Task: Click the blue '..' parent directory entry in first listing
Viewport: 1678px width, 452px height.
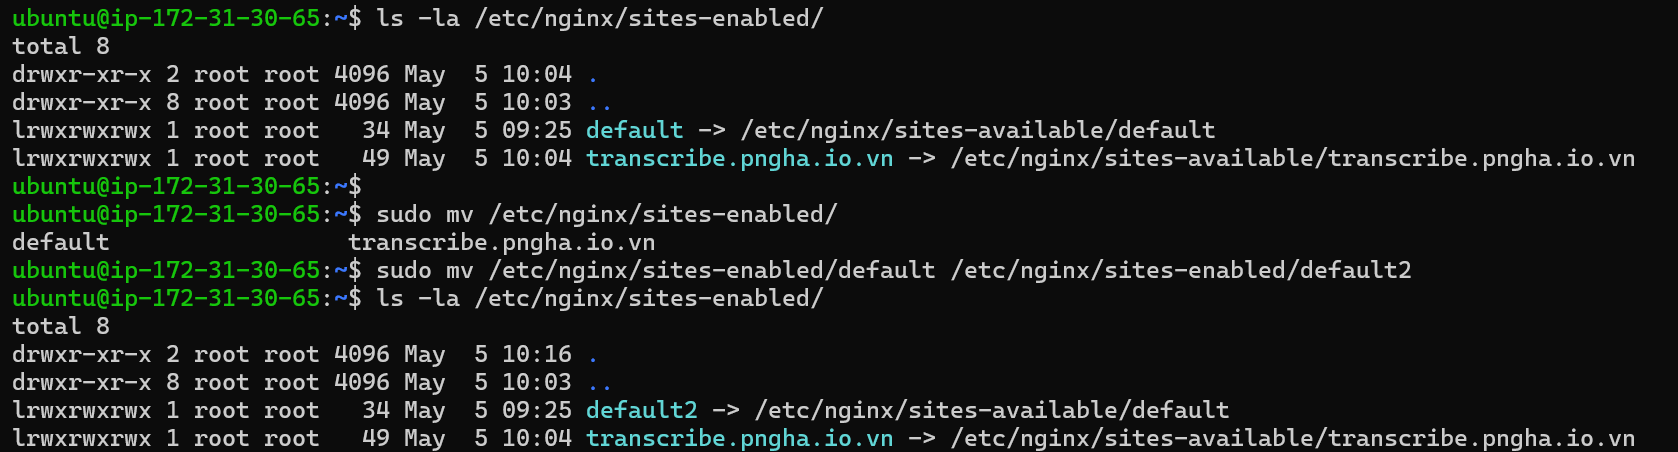Action: [599, 102]
